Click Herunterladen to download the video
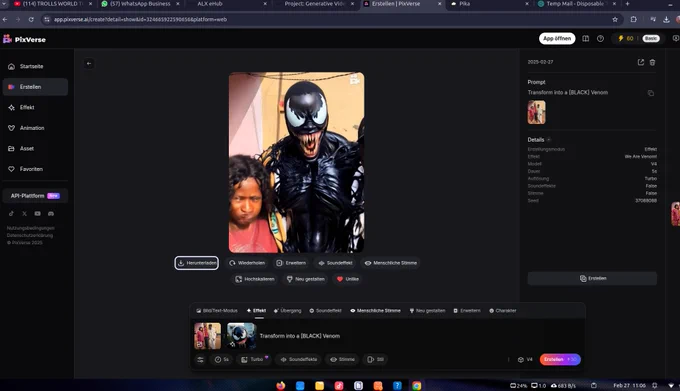The width and height of the screenshot is (680, 391). coord(196,263)
